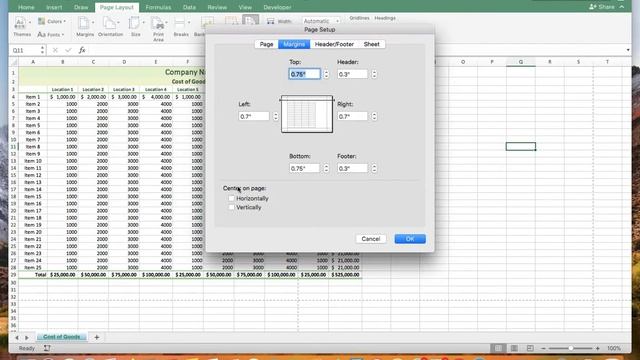Switch to Page Break Preview icon
Screen dimensions: 640x360
coord(530,348)
